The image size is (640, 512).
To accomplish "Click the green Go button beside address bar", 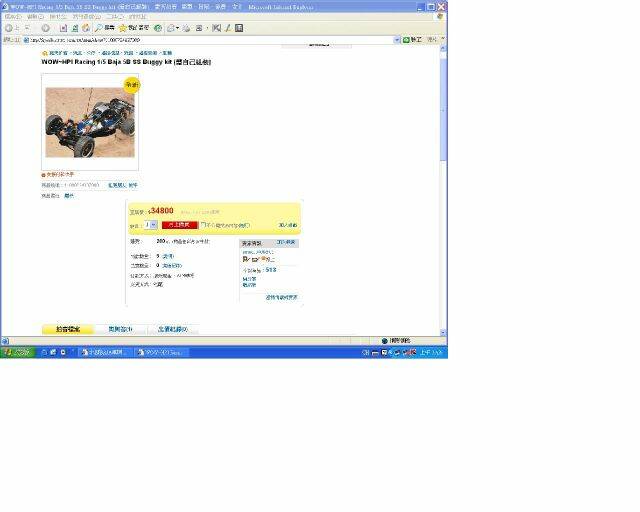I will coord(412,40).
